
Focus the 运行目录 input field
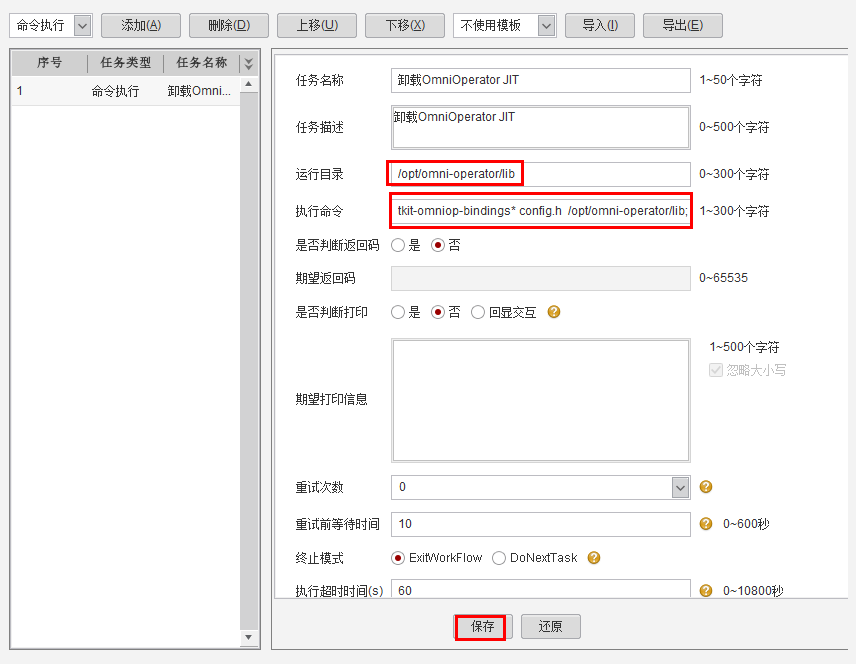click(x=540, y=174)
